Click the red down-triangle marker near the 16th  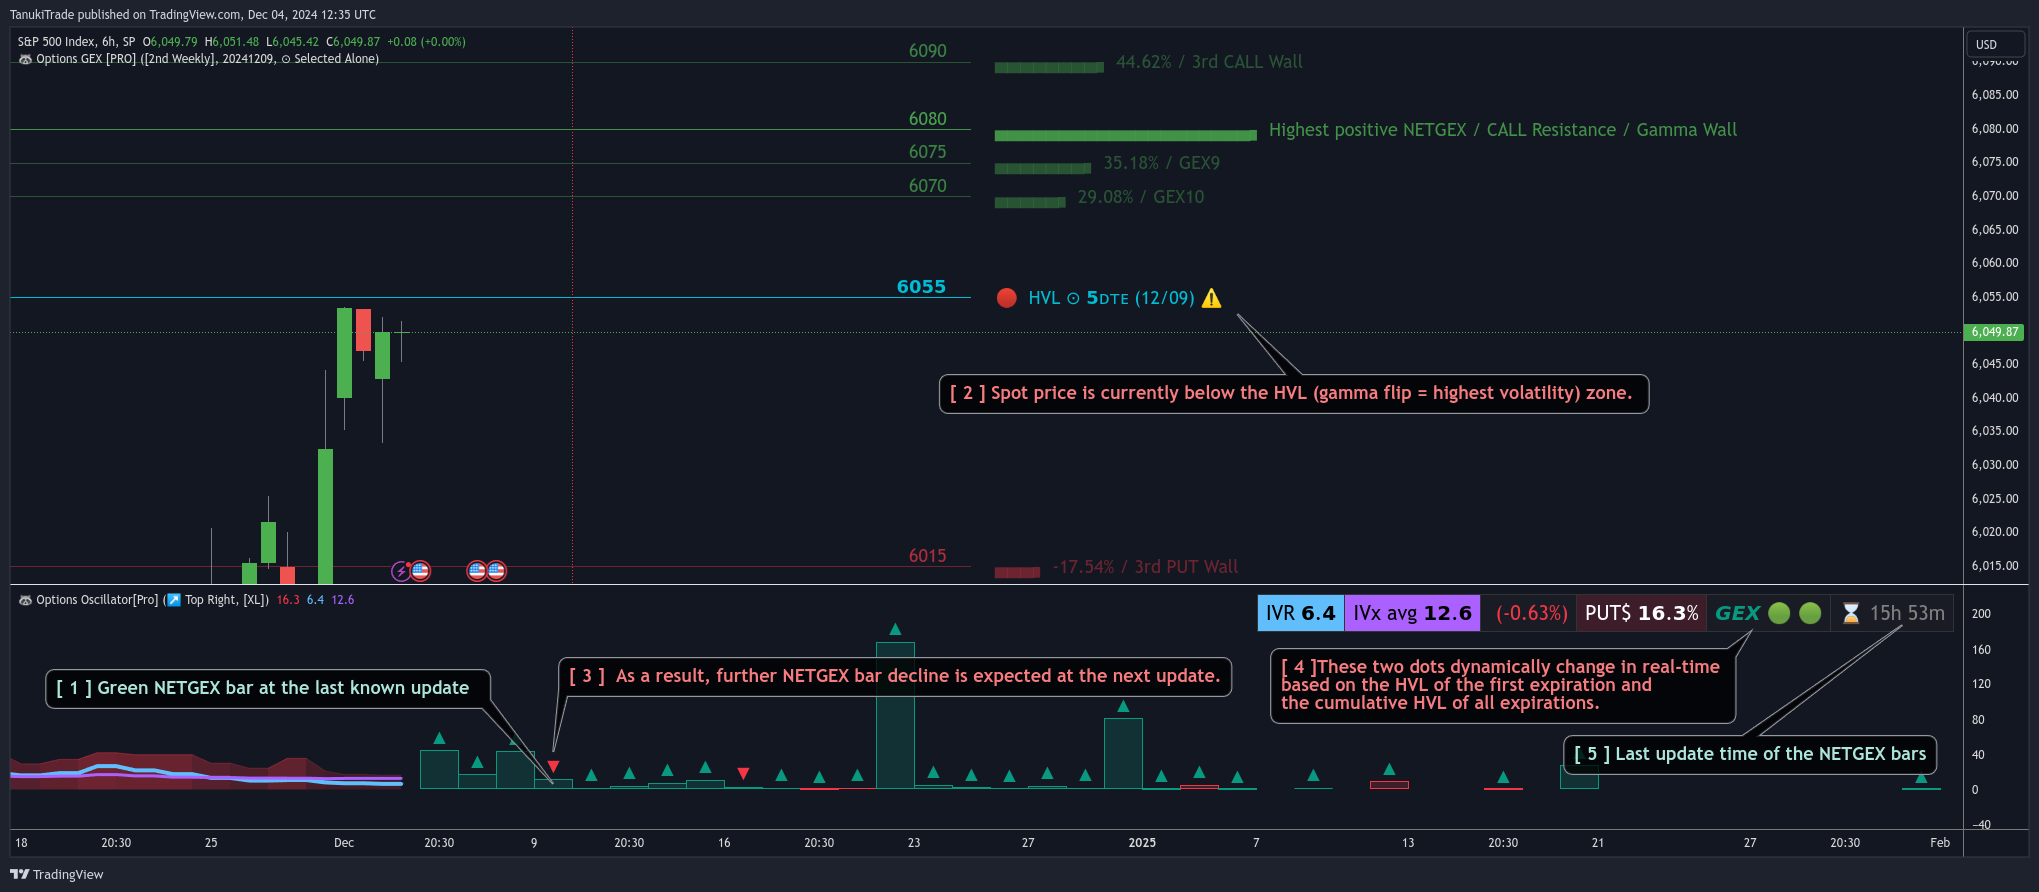(743, 773)
